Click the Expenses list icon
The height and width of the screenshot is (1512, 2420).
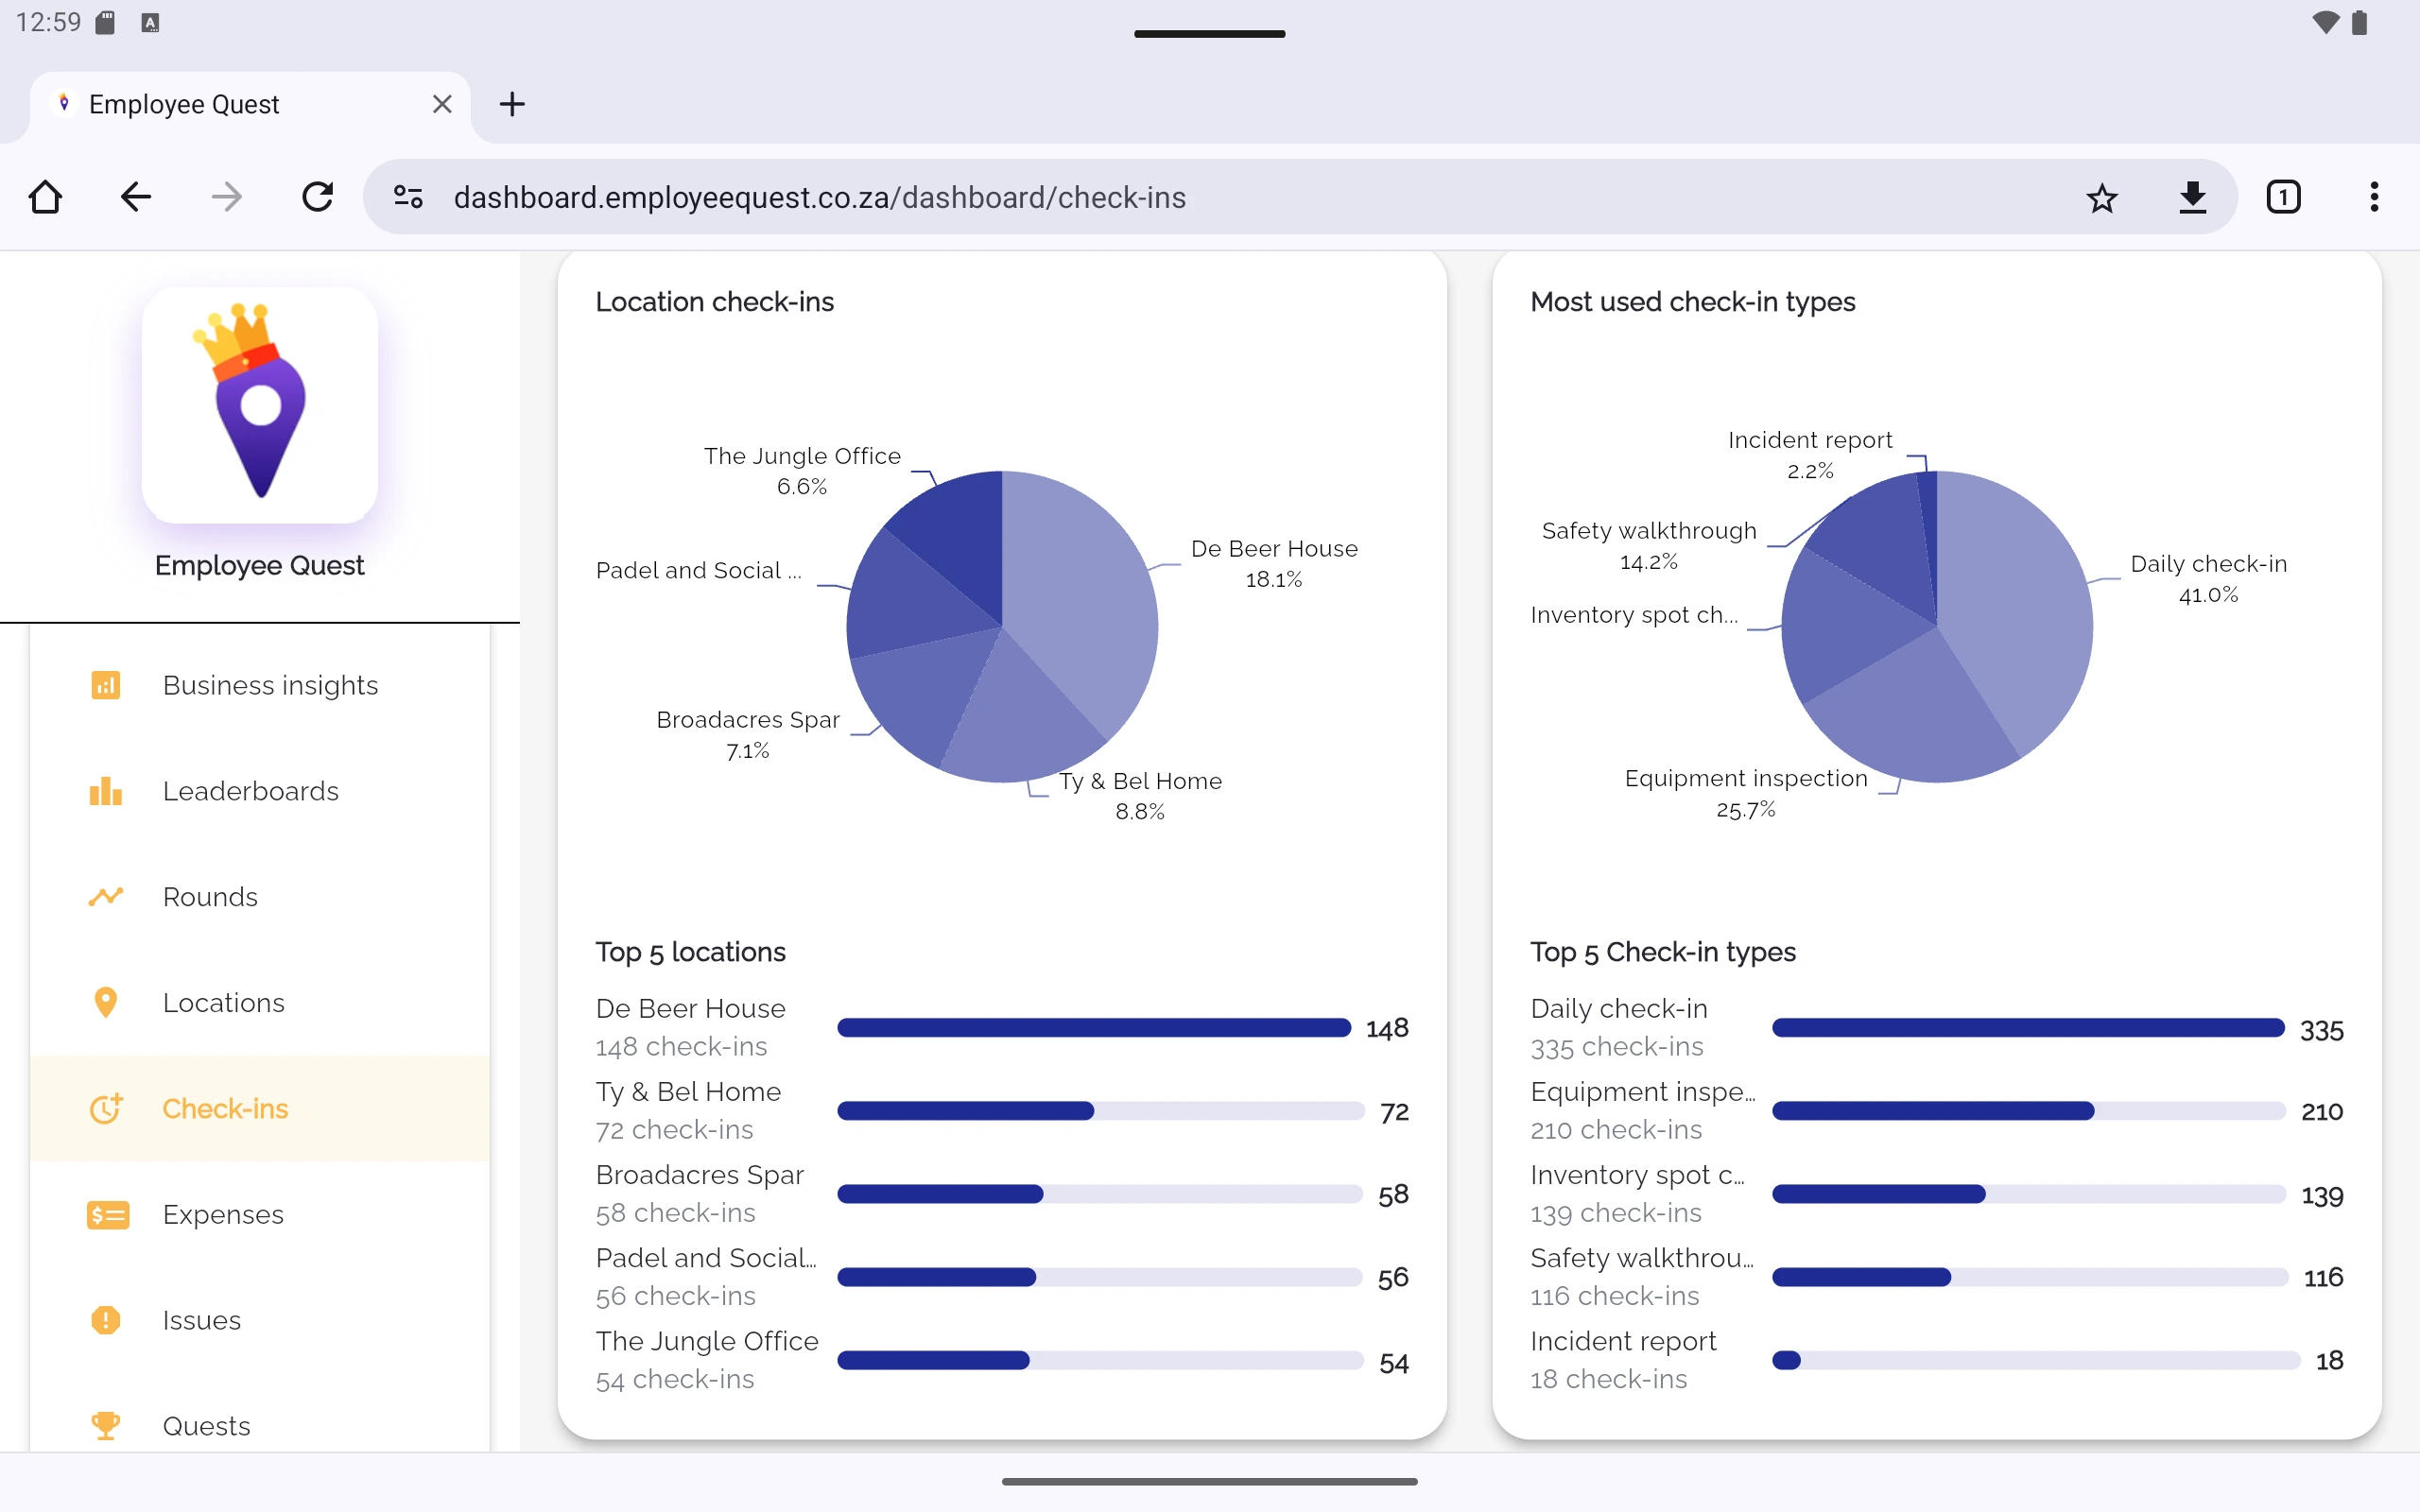[x=106, y=1215]
